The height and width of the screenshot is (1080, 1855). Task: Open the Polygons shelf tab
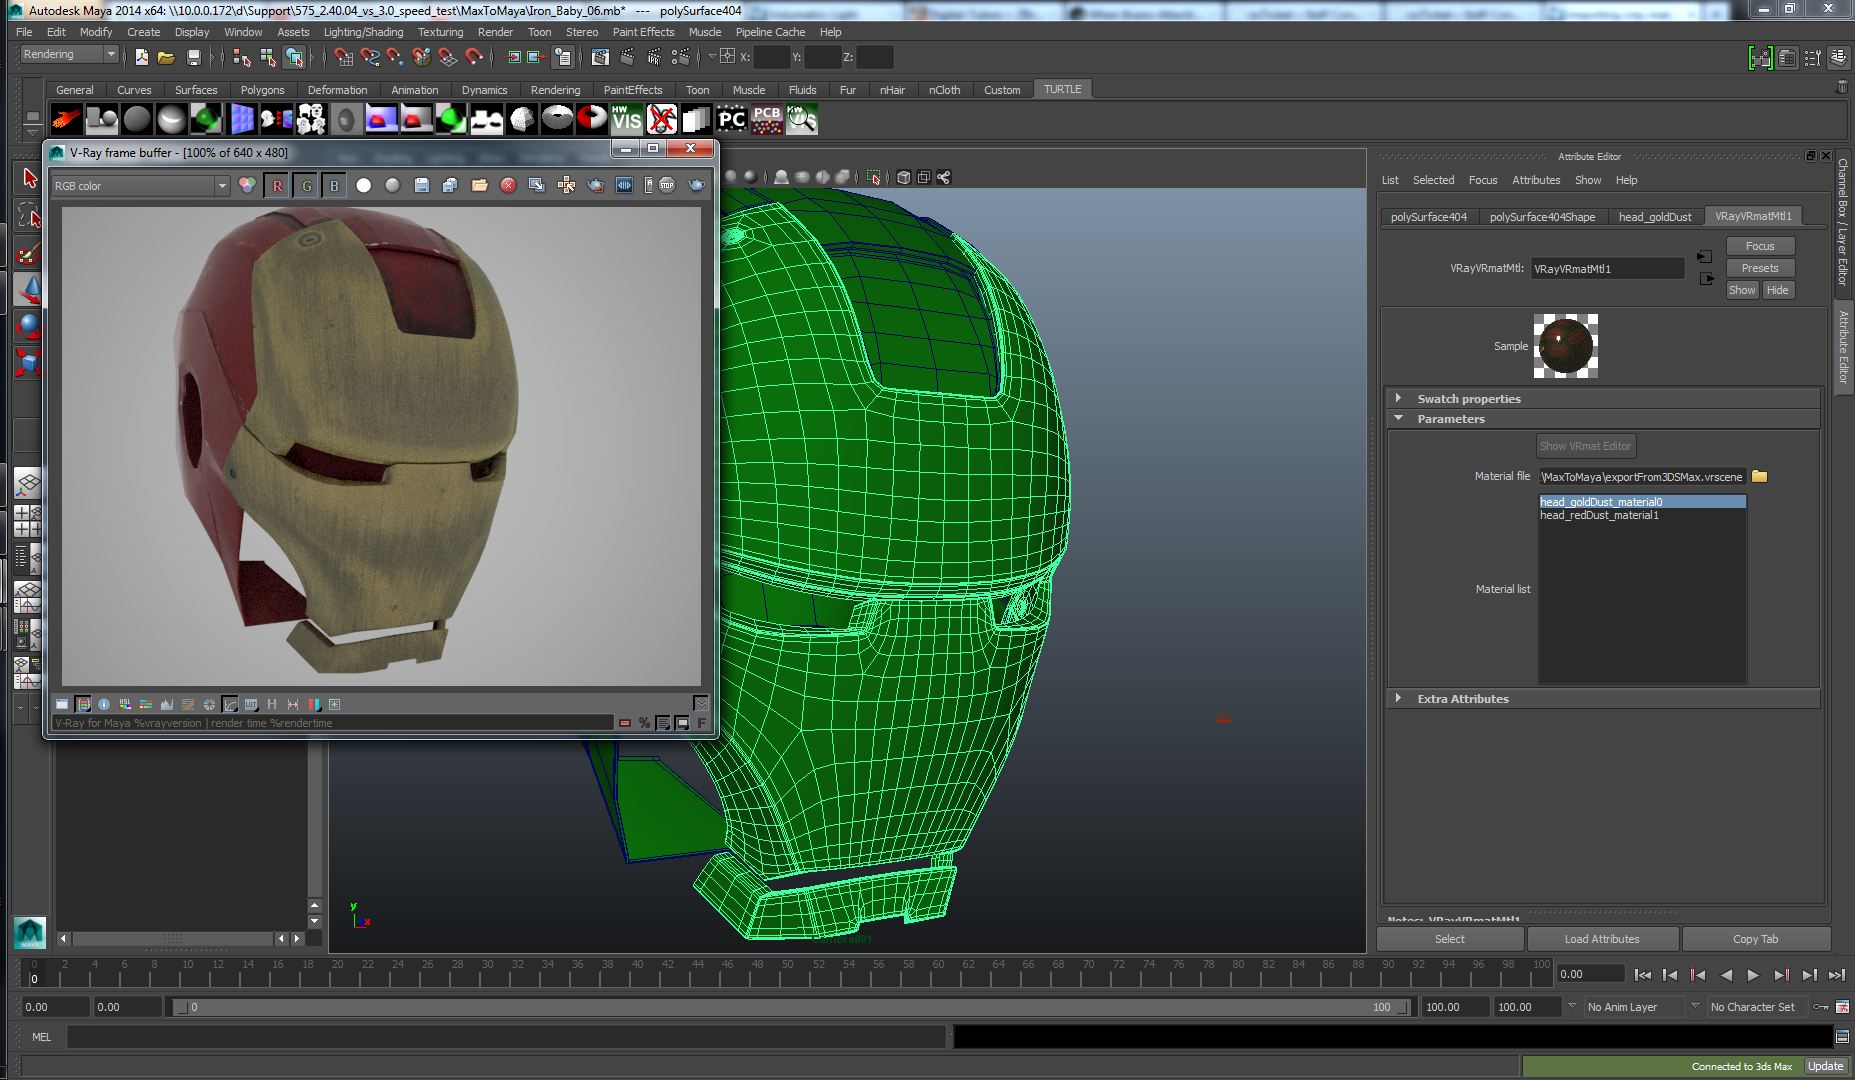click(x=262, y=90)
